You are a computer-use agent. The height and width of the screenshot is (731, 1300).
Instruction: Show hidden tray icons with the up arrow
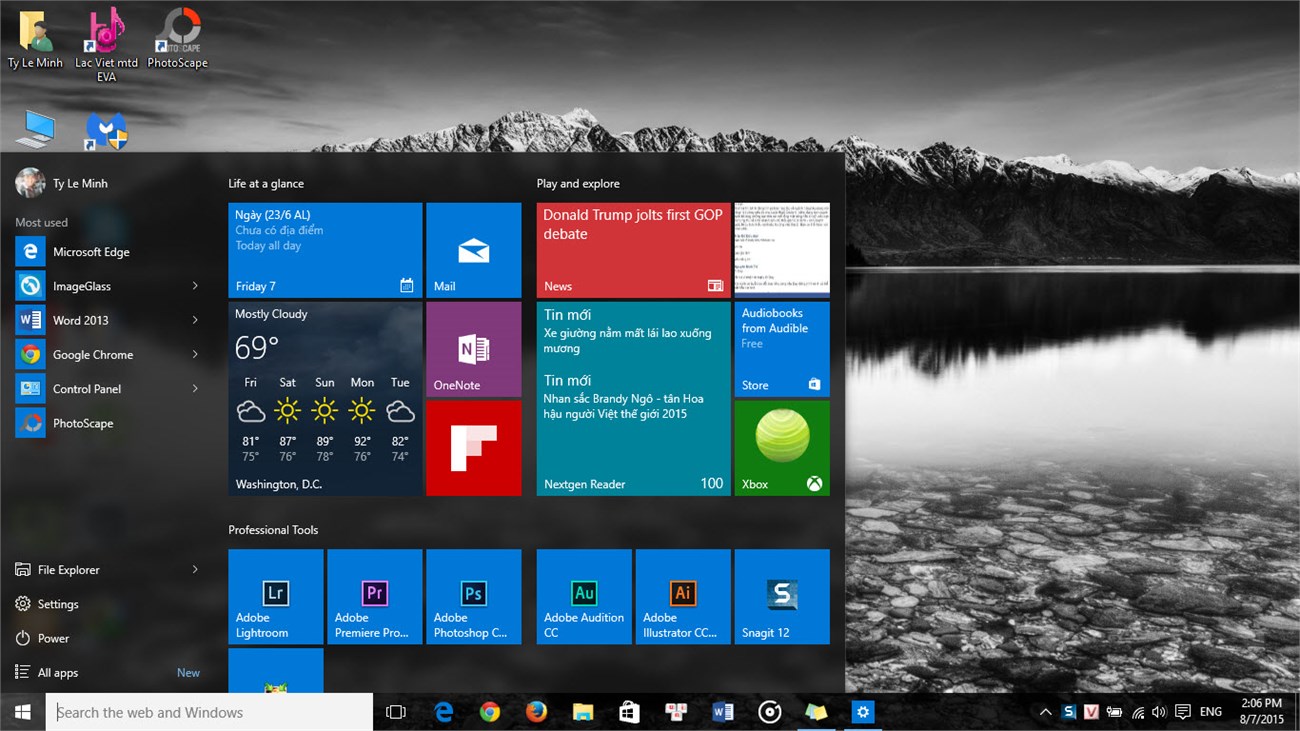pyautogui.click(x=1045, y=711)
